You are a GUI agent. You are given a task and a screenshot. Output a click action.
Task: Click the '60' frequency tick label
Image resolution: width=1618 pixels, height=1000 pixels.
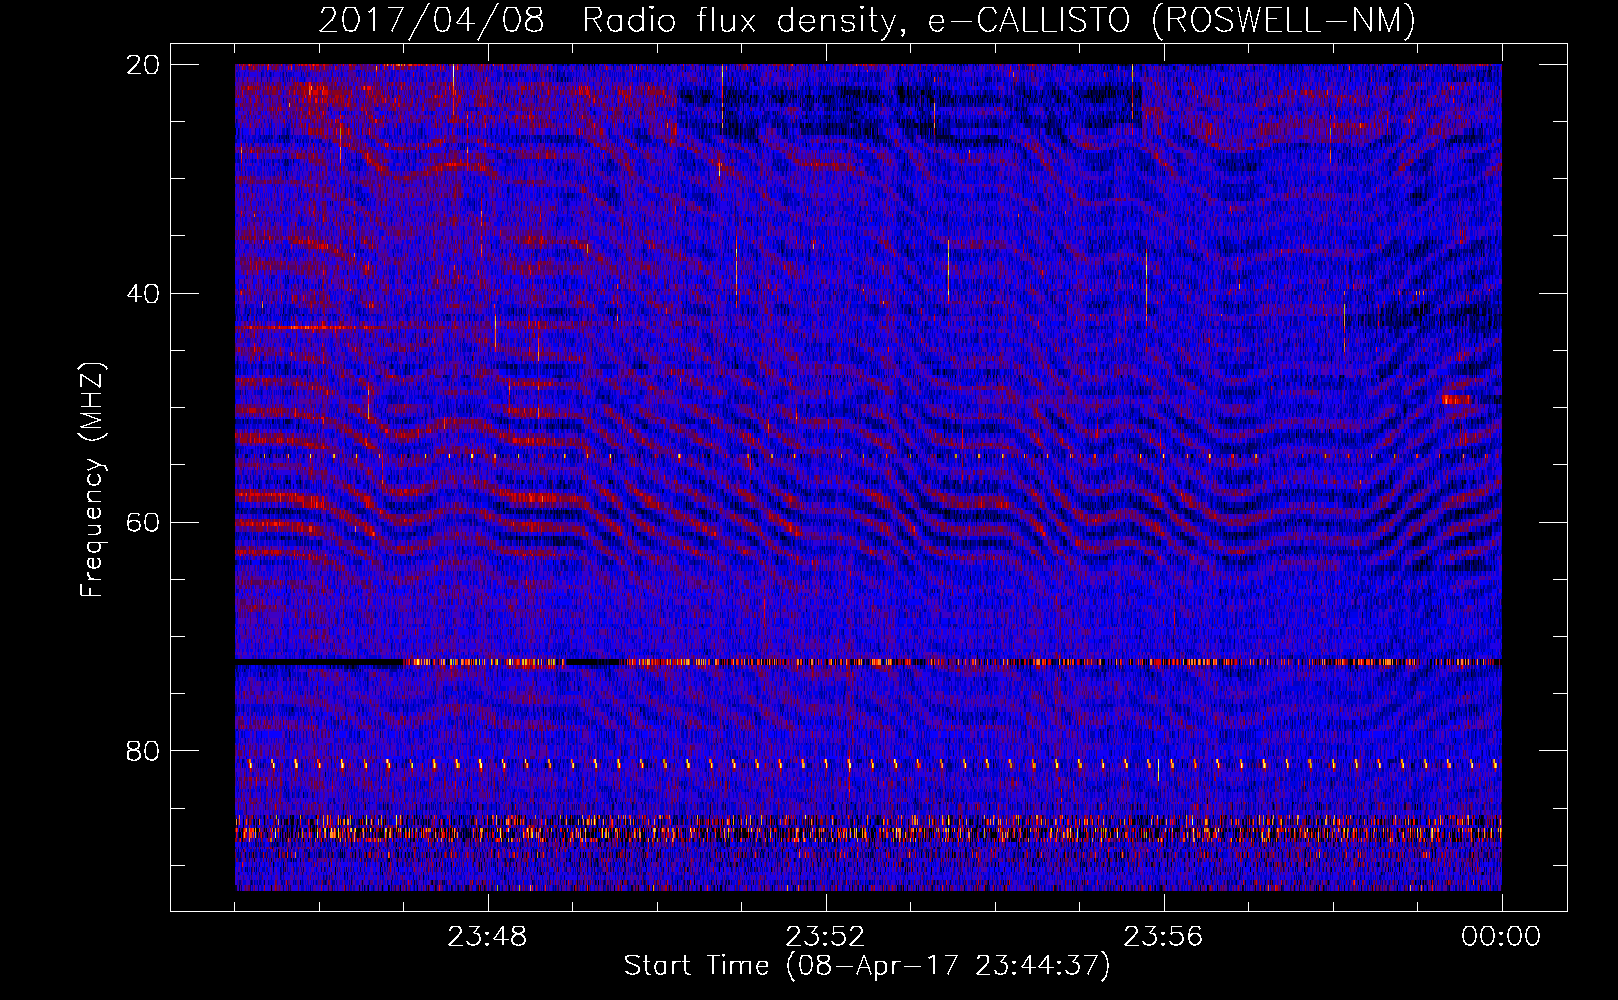coord(144,522)
